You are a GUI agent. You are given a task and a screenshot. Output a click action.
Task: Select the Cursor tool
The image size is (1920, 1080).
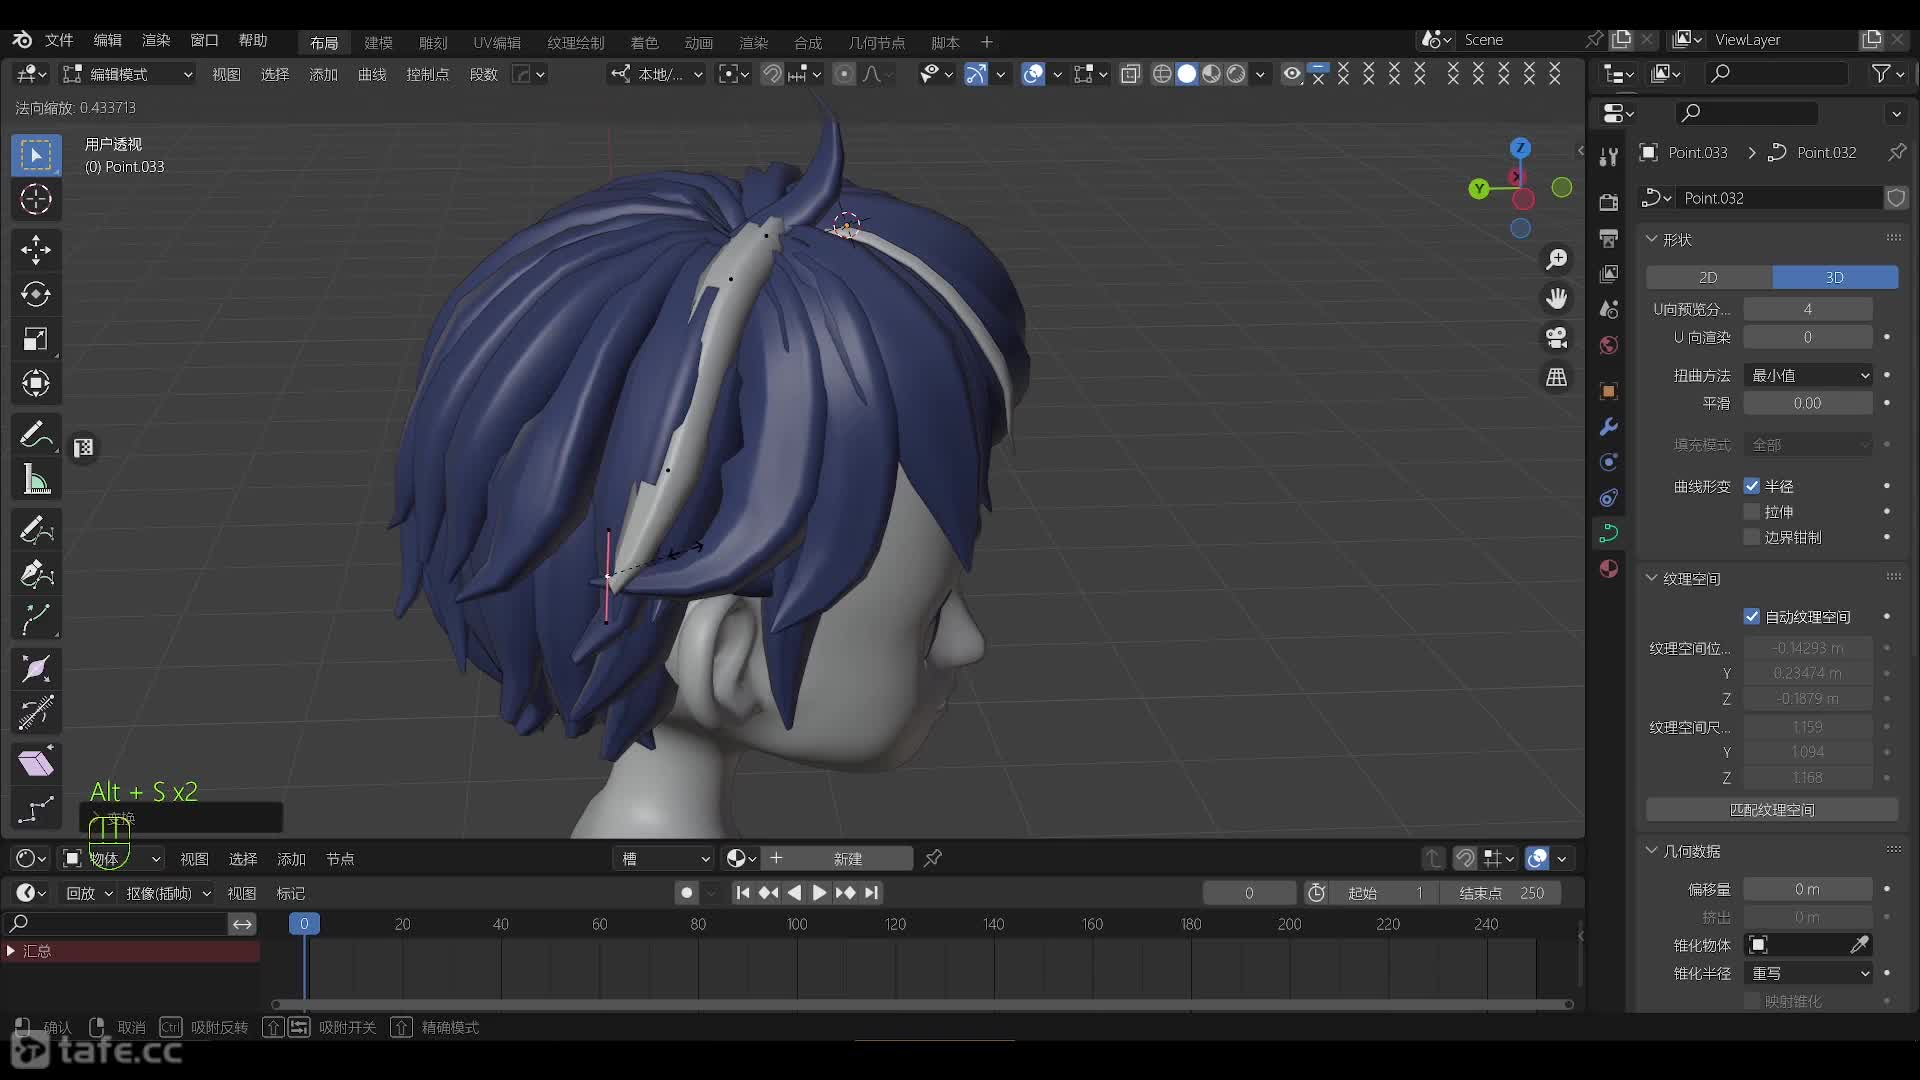(36, 199)
